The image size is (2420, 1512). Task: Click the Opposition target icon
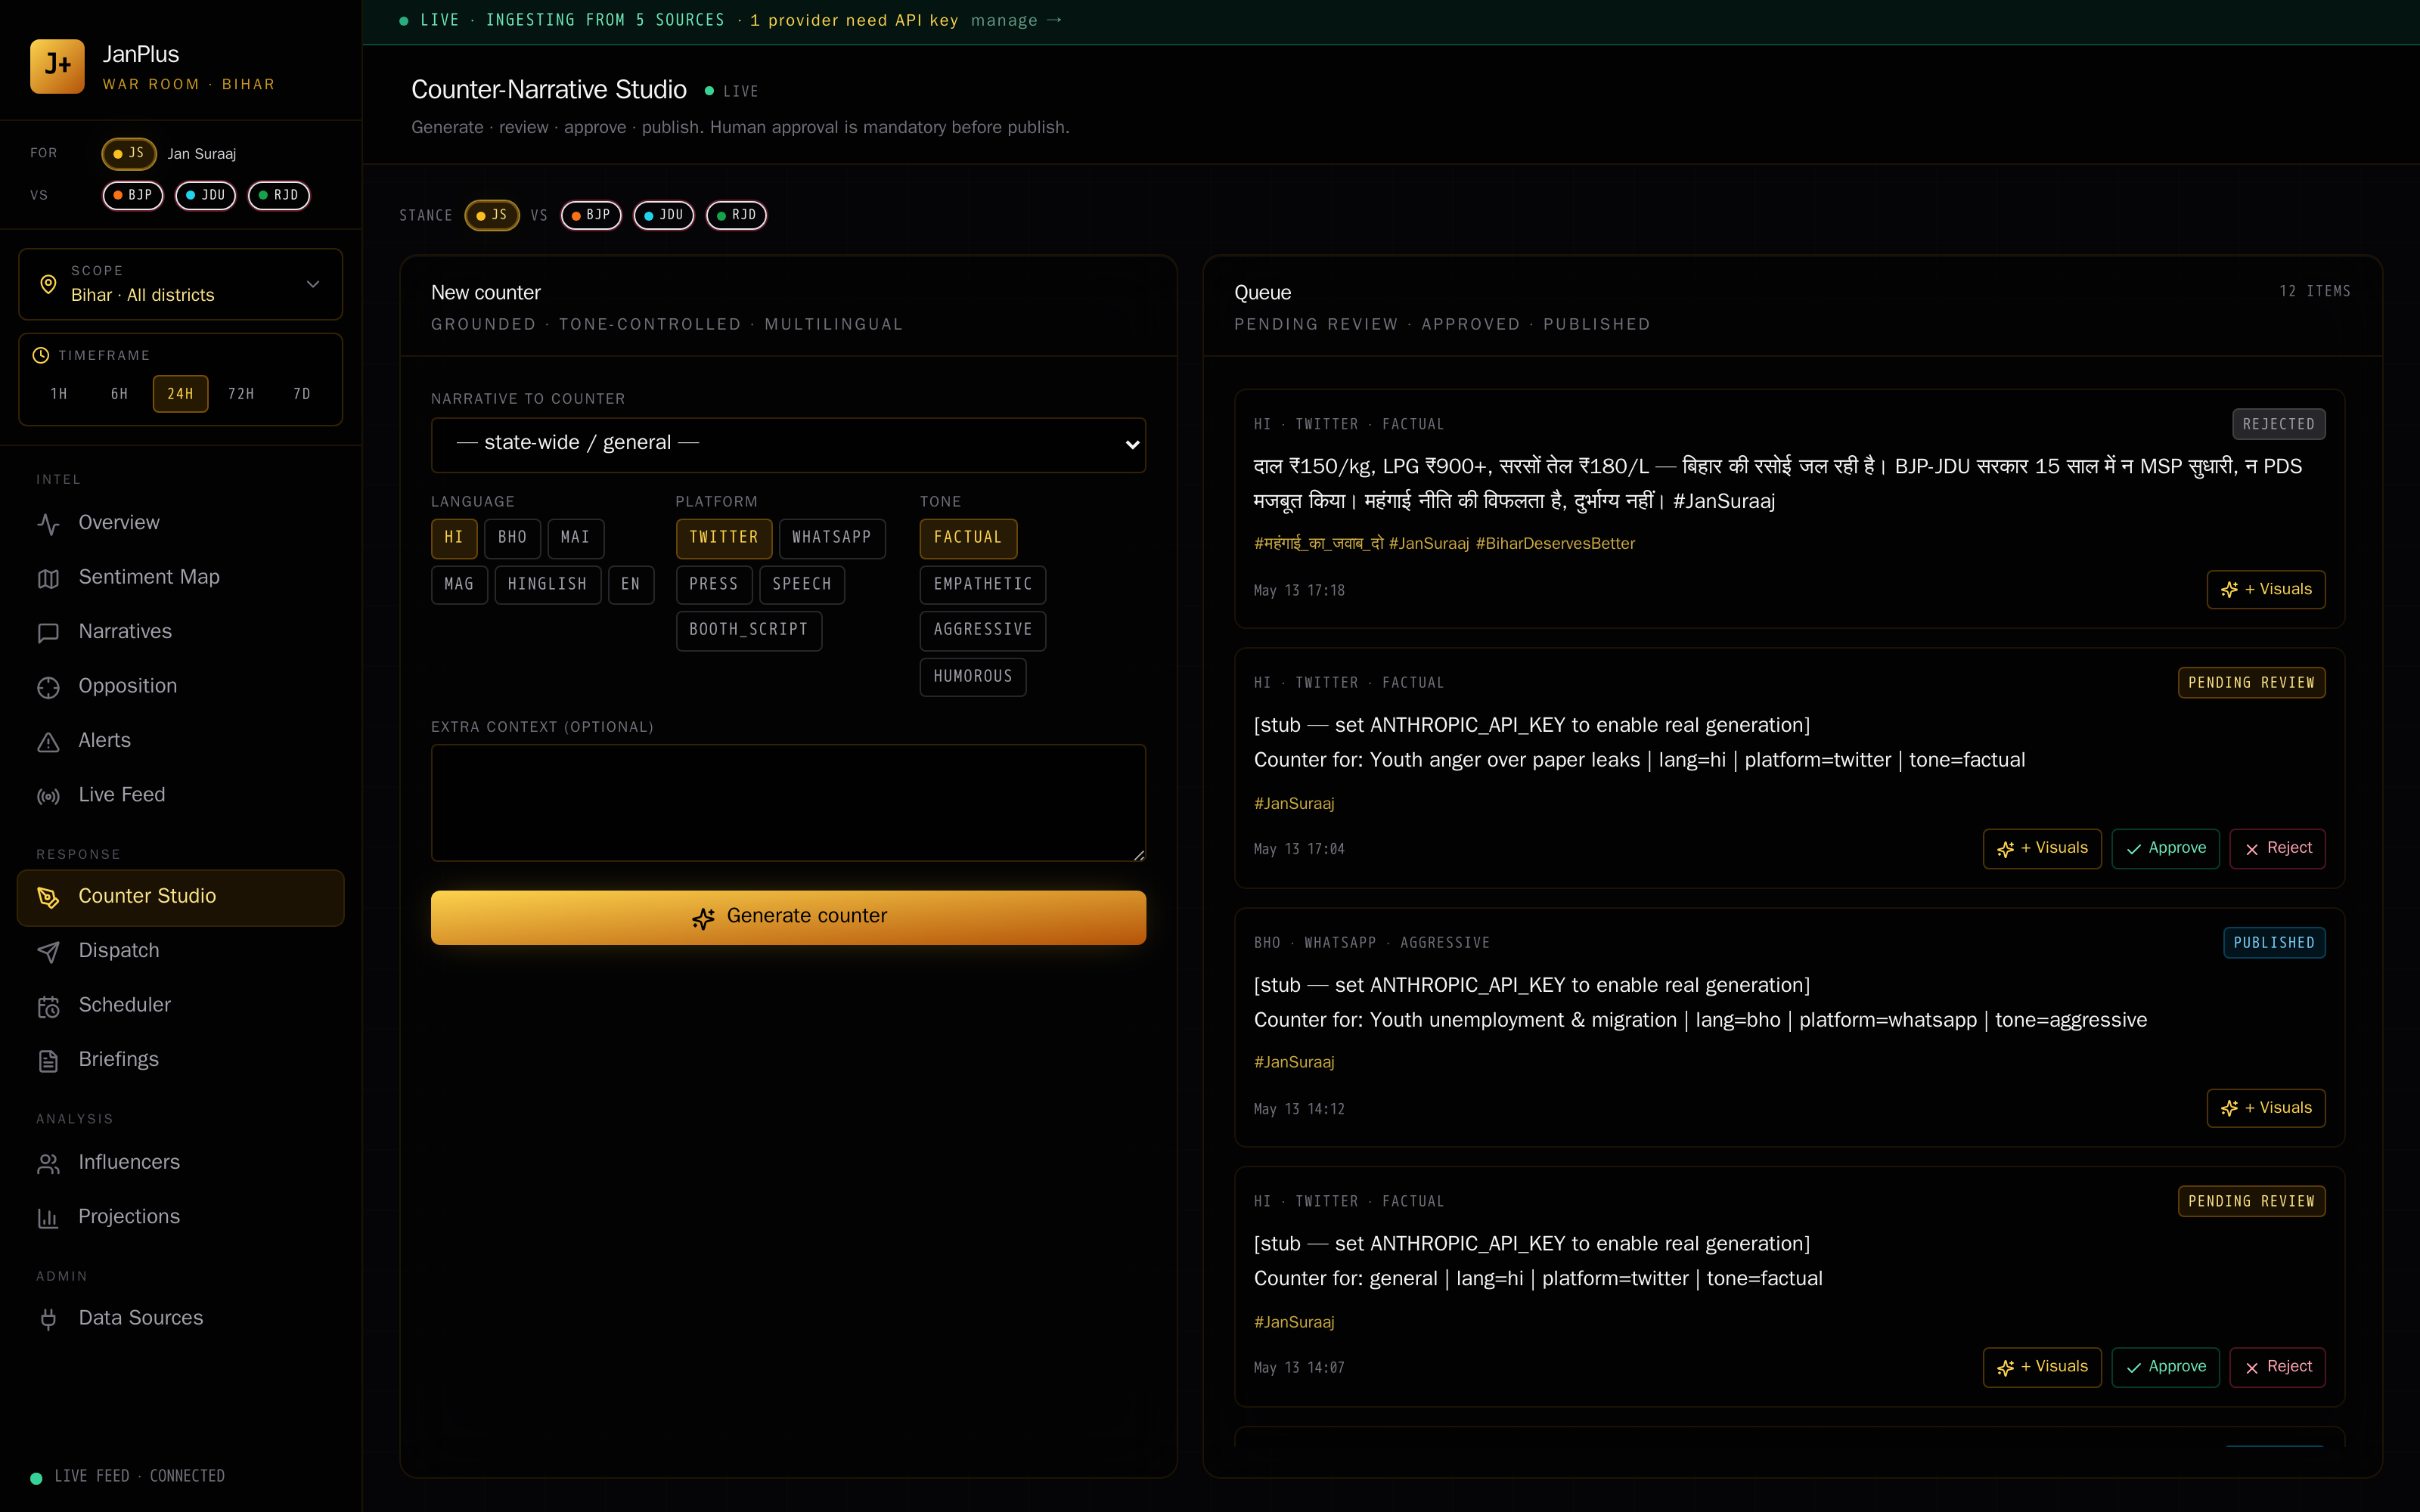tap(48, 687)
